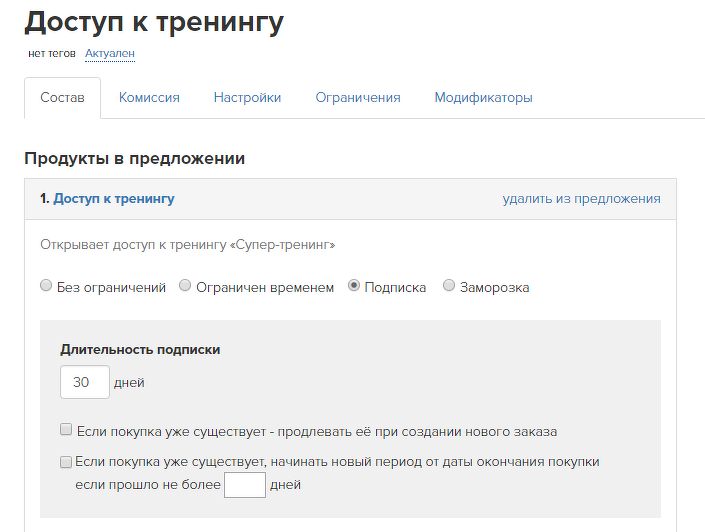
Task: Enable 'начинать новый период от даты окончания' checkbox
Action: pyautogui.click(x=66, y=462)
